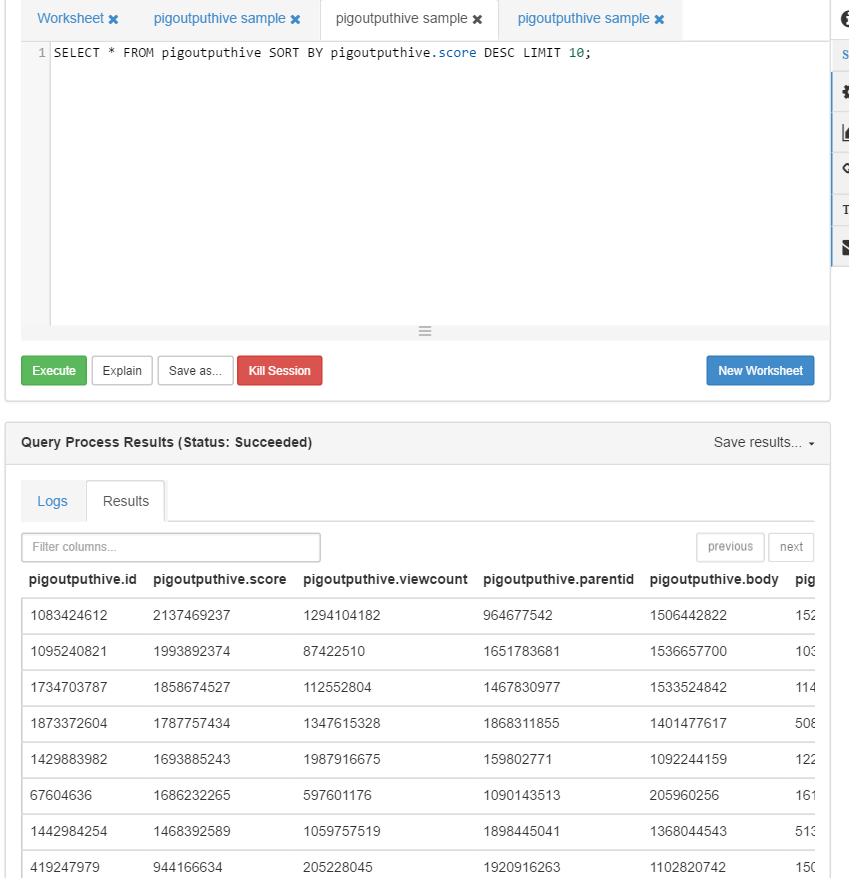
Task: Open the Save results dropdown
Action: (x=764, y=442)
